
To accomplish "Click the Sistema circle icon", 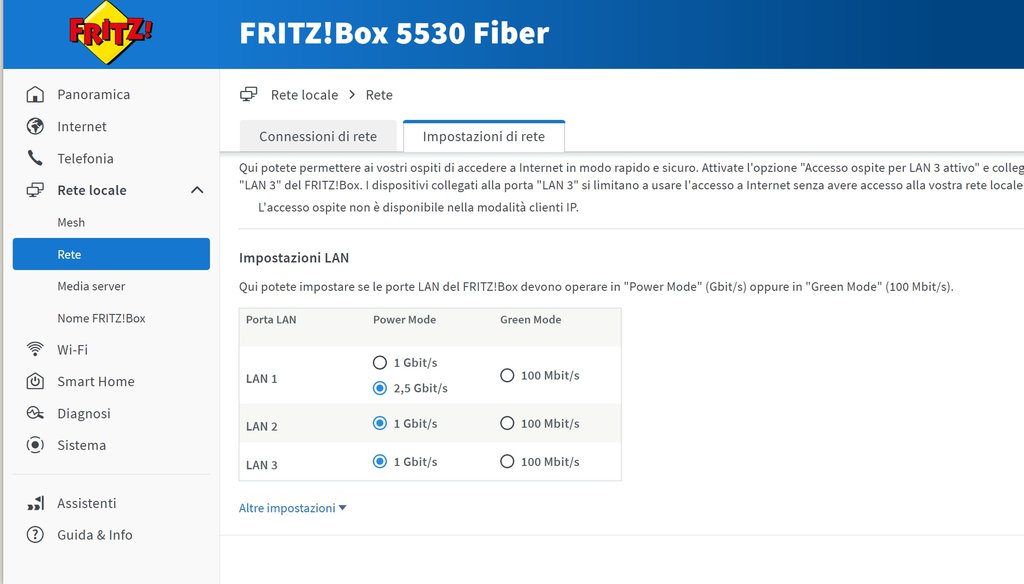I will (x=36, y=446).
